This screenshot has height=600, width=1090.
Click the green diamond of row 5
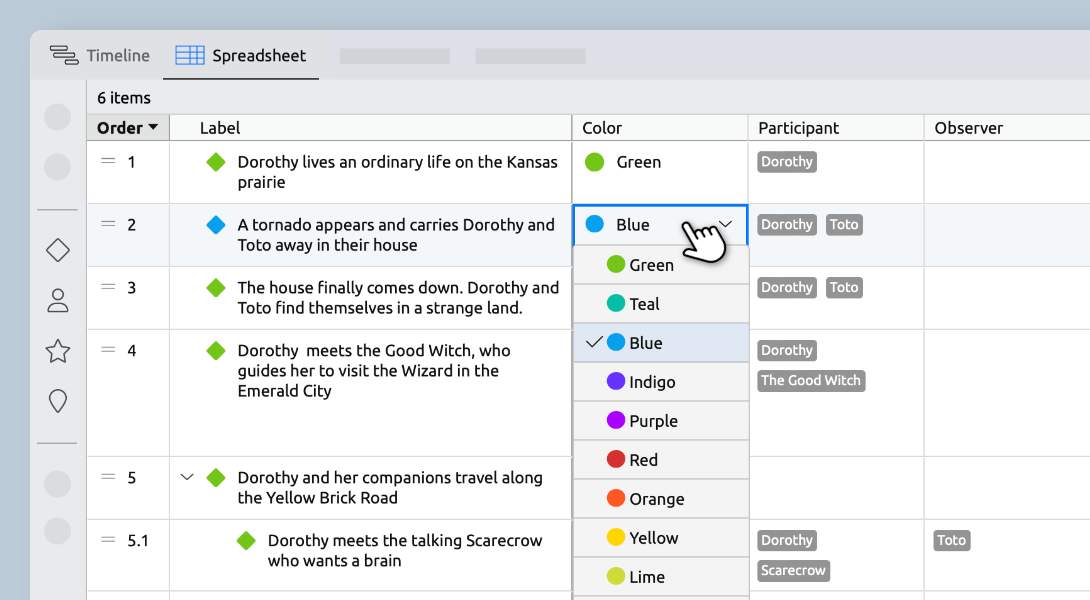216,478
